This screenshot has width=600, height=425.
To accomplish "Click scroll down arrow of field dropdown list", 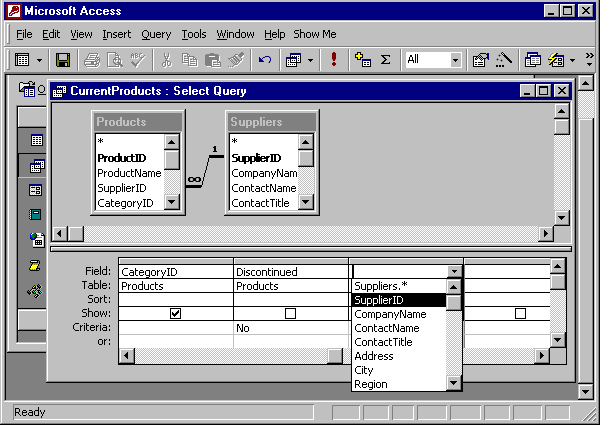I will [x=454, y=383].
